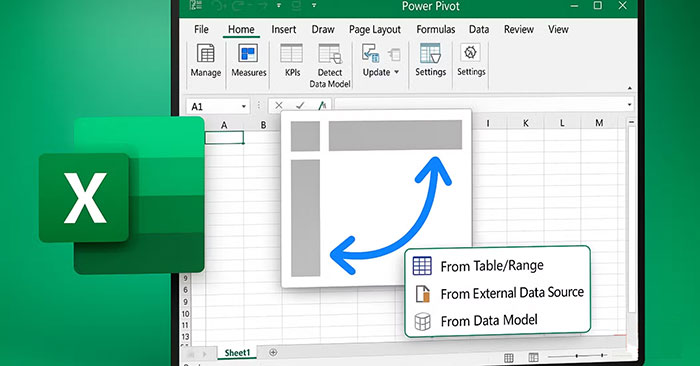
Task: Select column B header
Action: 263,125
